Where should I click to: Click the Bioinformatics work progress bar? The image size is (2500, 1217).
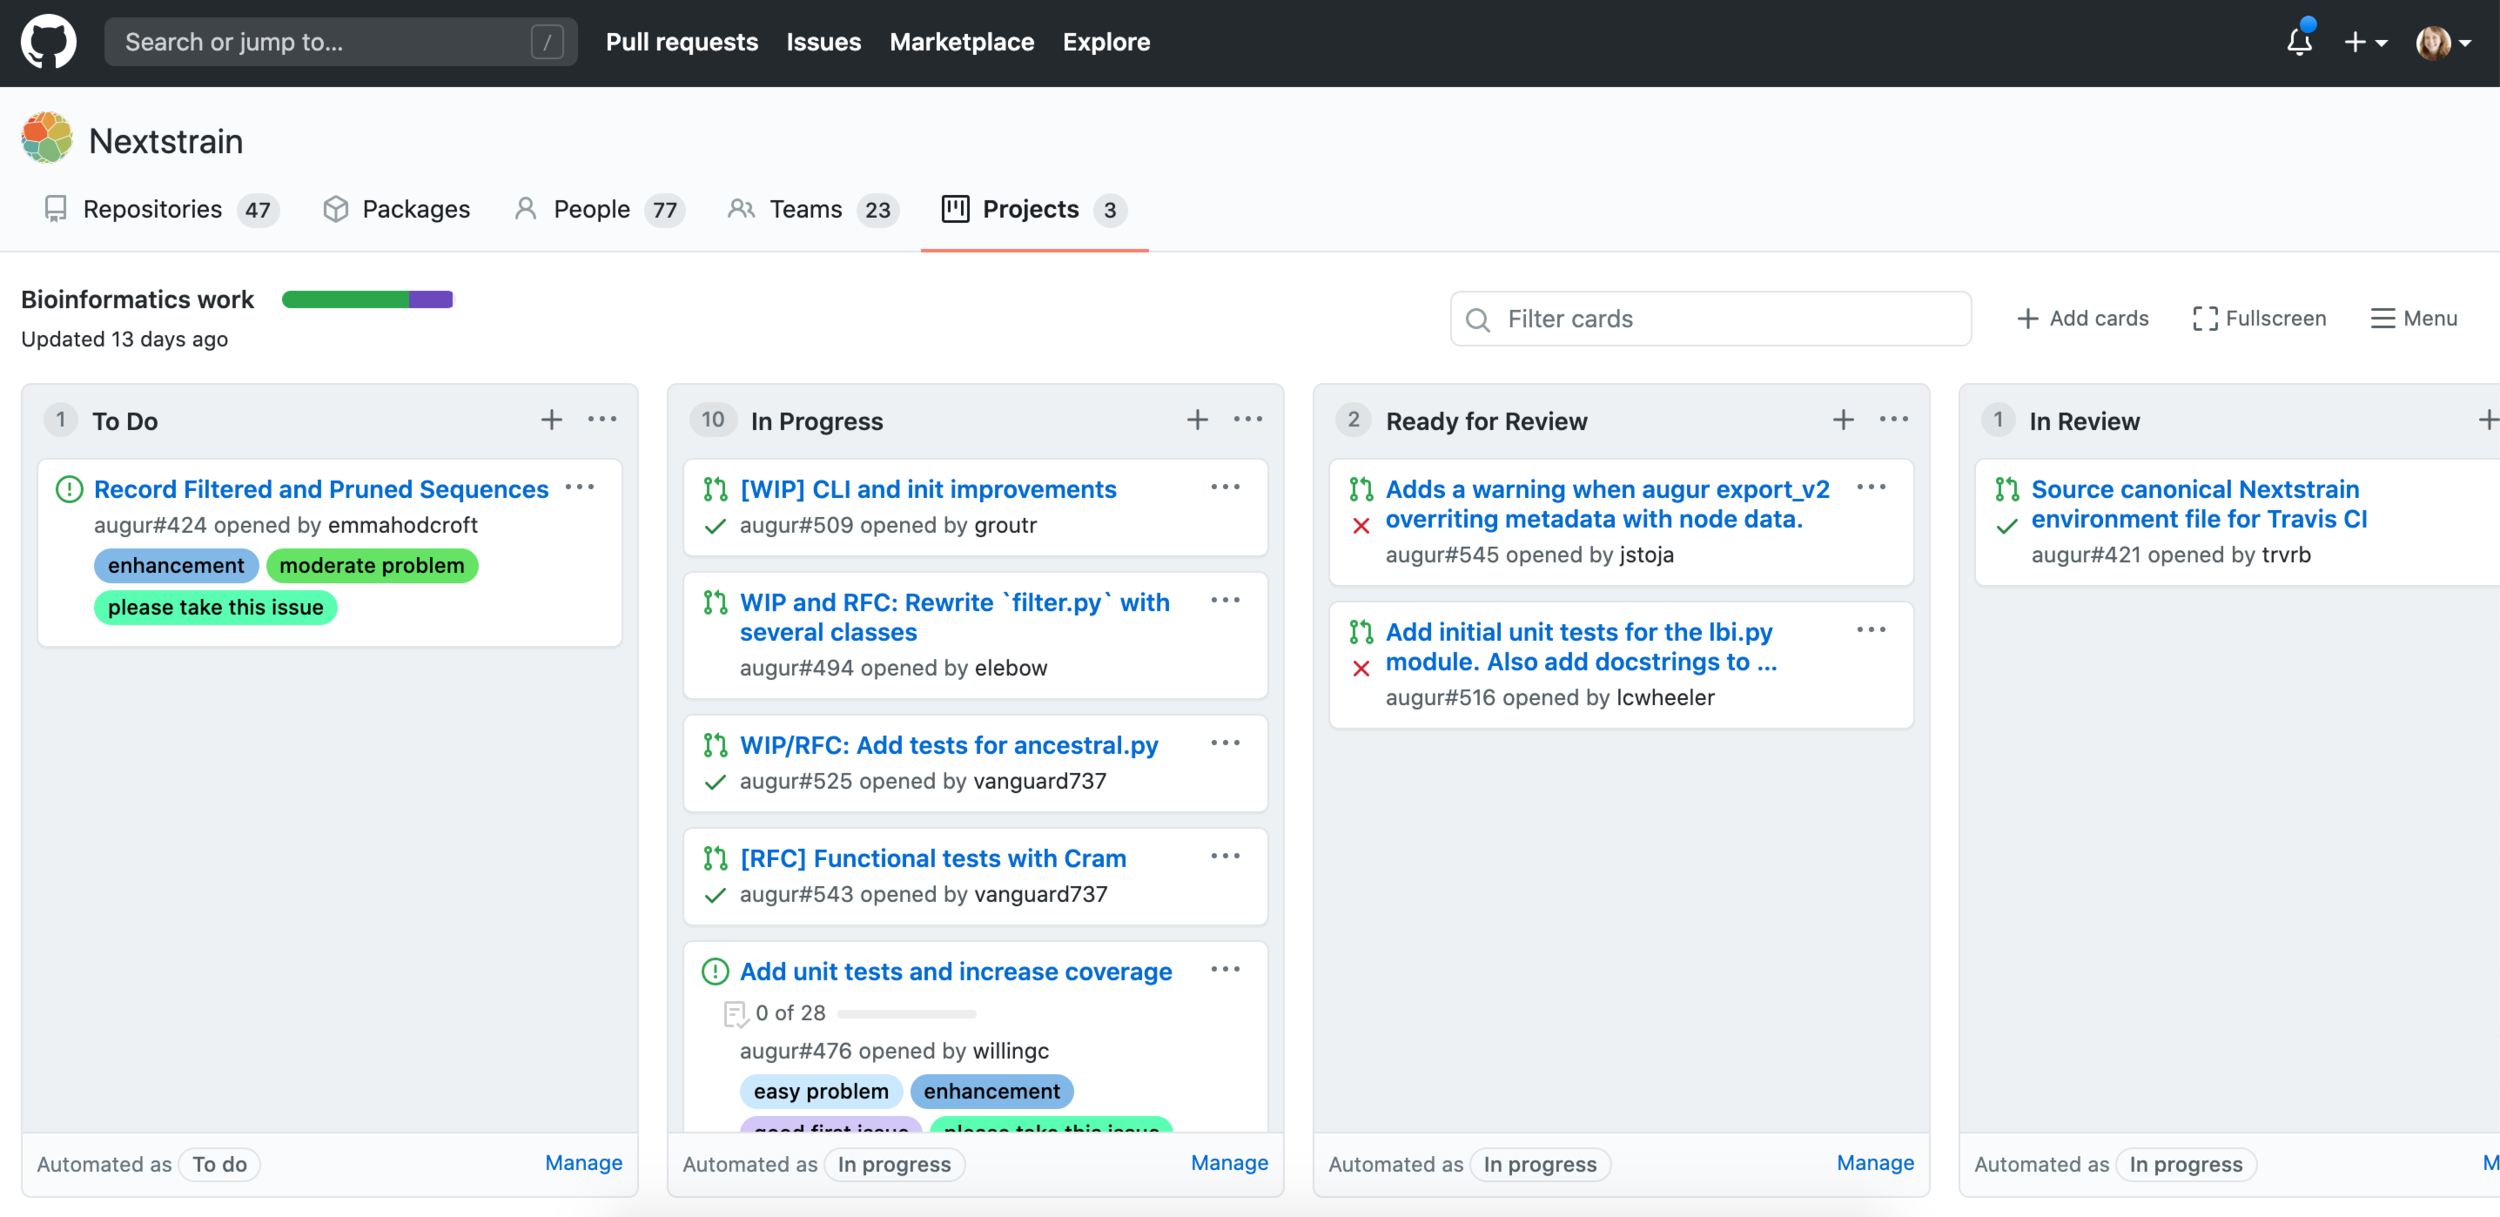point(367,299)
